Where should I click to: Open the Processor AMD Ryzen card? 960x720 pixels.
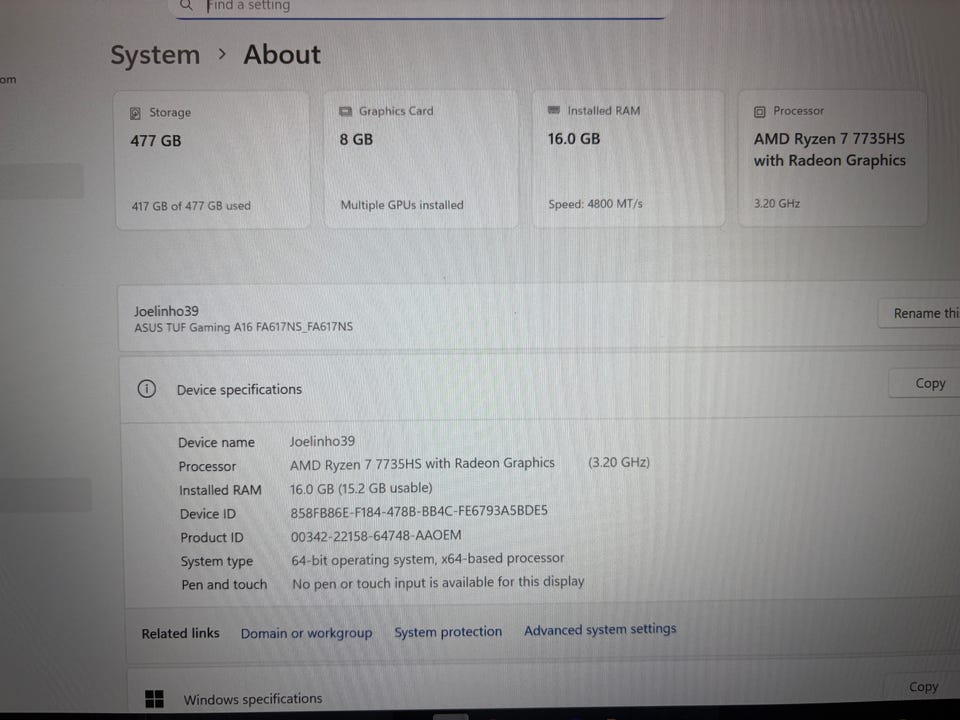click(x=833, y=158)
